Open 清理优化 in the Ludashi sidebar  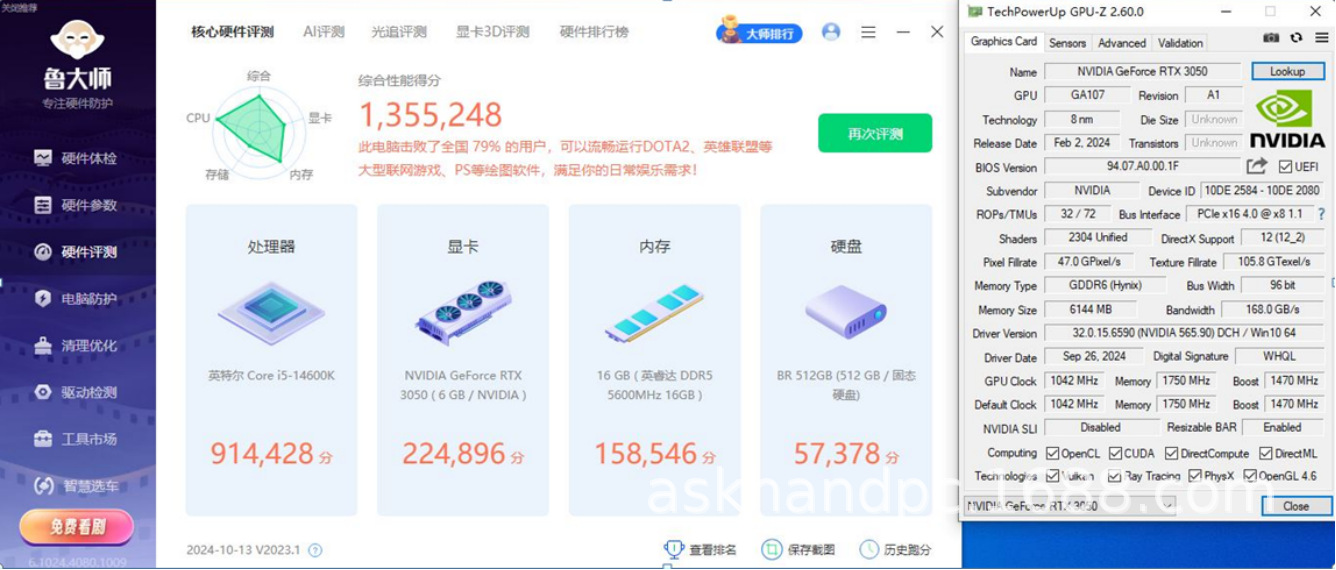pyautogui.click(x=77, y=345)
